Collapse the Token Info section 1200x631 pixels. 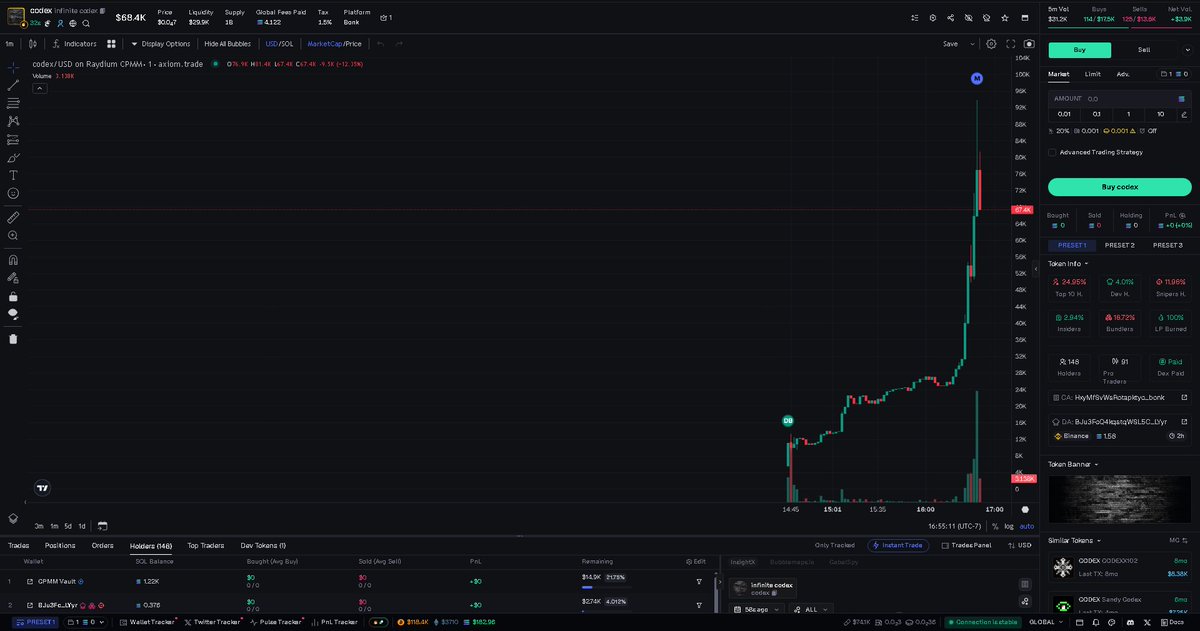coord(1068,264)
